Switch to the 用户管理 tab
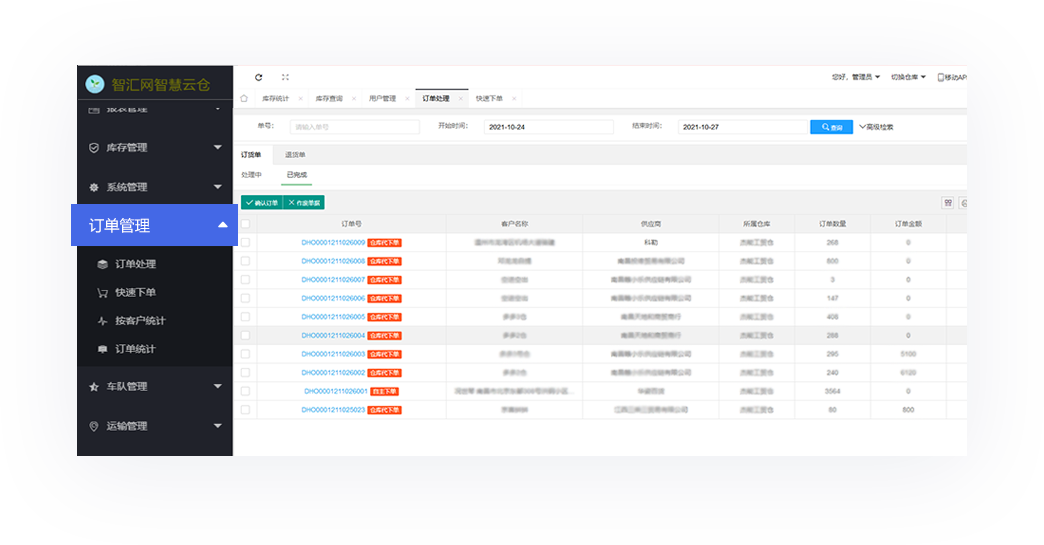 (382, 98)
